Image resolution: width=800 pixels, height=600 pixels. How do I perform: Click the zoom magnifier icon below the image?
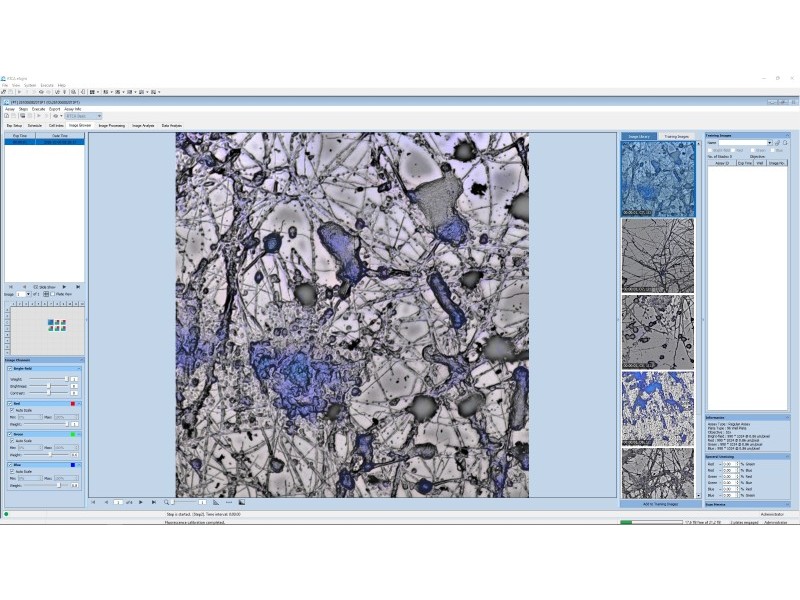(166, 503)
